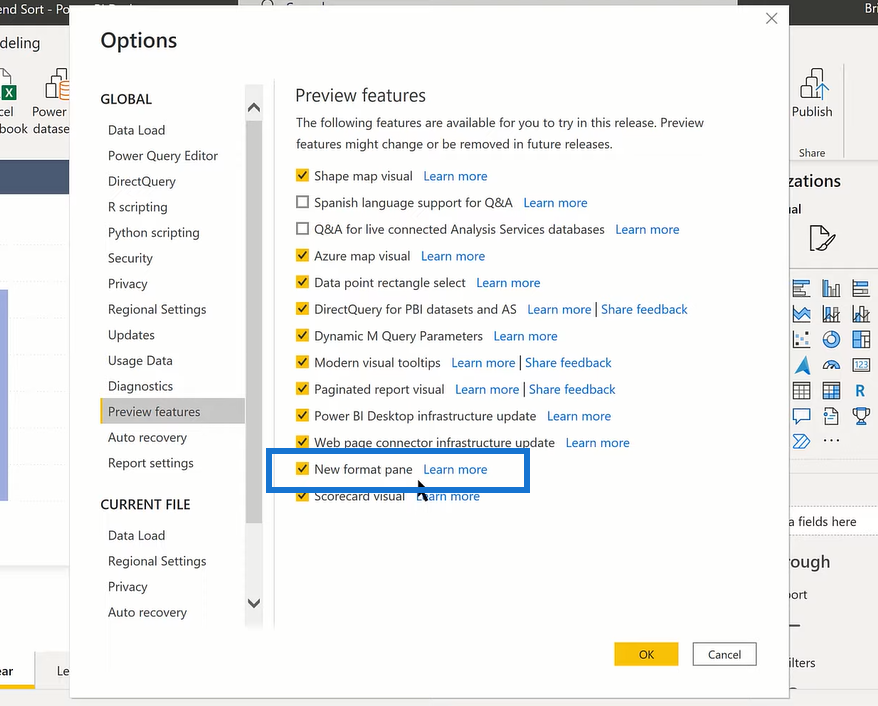Toggle Data point rectangle select checkbox

coord(302,282)
